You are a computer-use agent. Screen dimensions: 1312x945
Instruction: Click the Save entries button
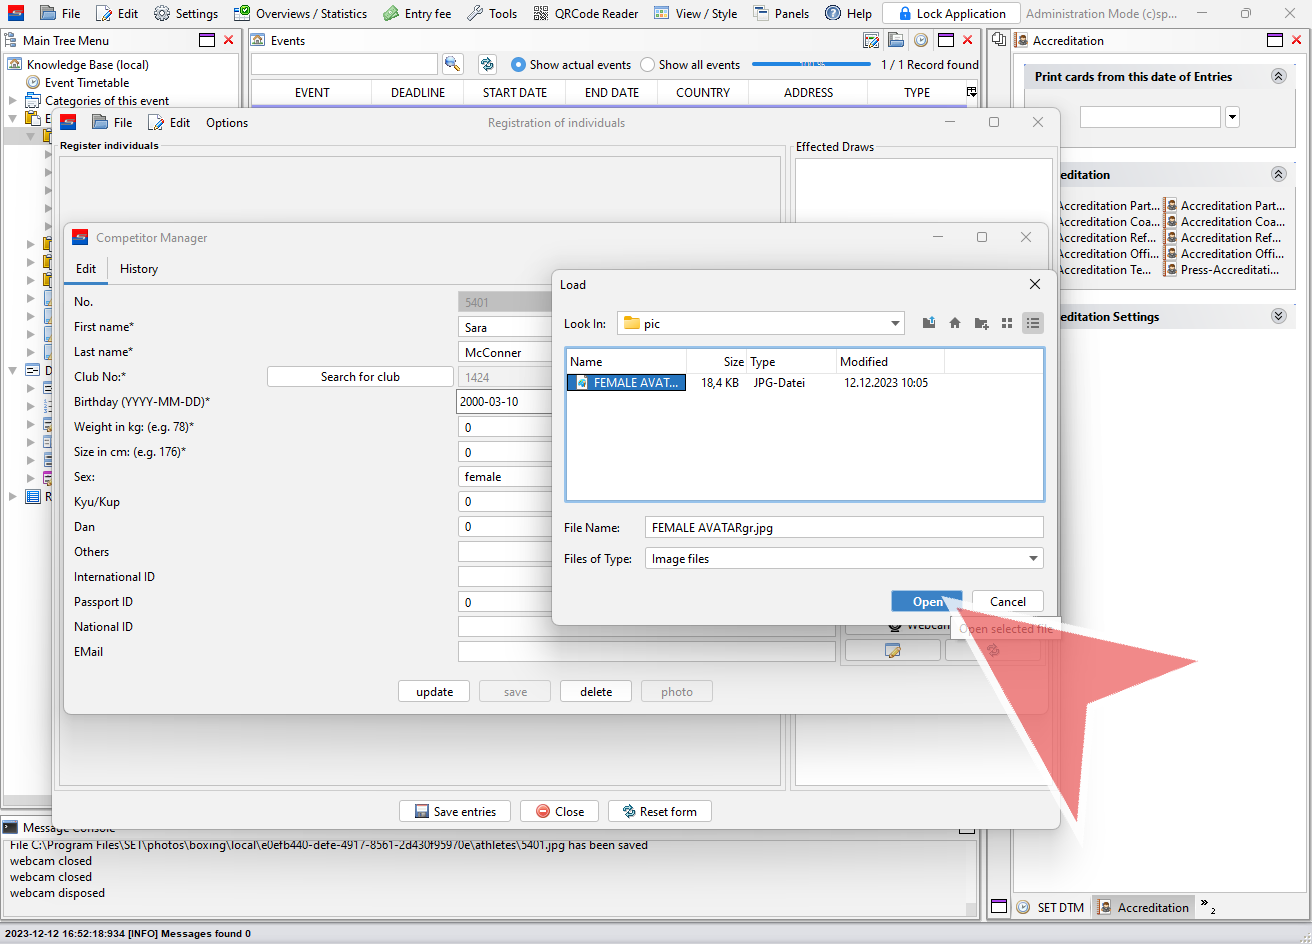454,811
